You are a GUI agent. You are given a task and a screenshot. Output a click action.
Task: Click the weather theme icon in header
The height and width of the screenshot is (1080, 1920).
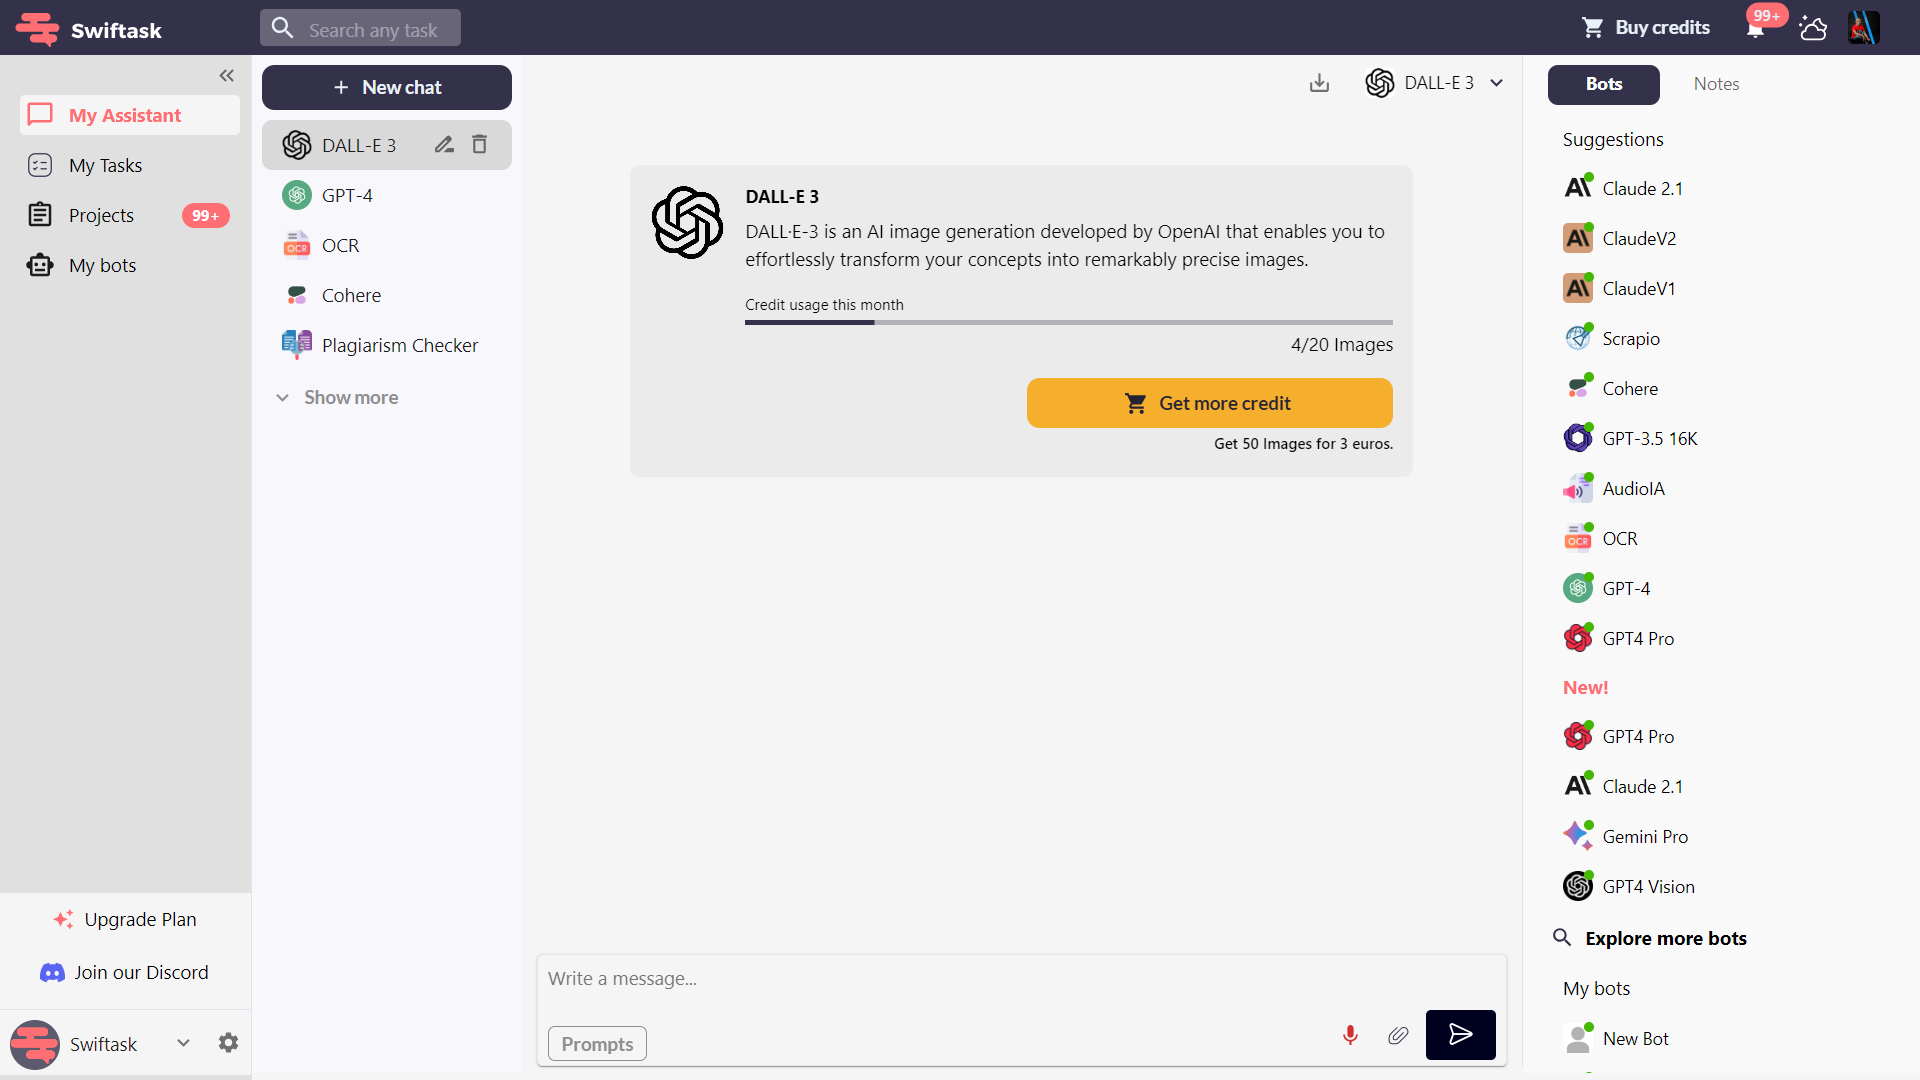click(x=1813, y=28)
